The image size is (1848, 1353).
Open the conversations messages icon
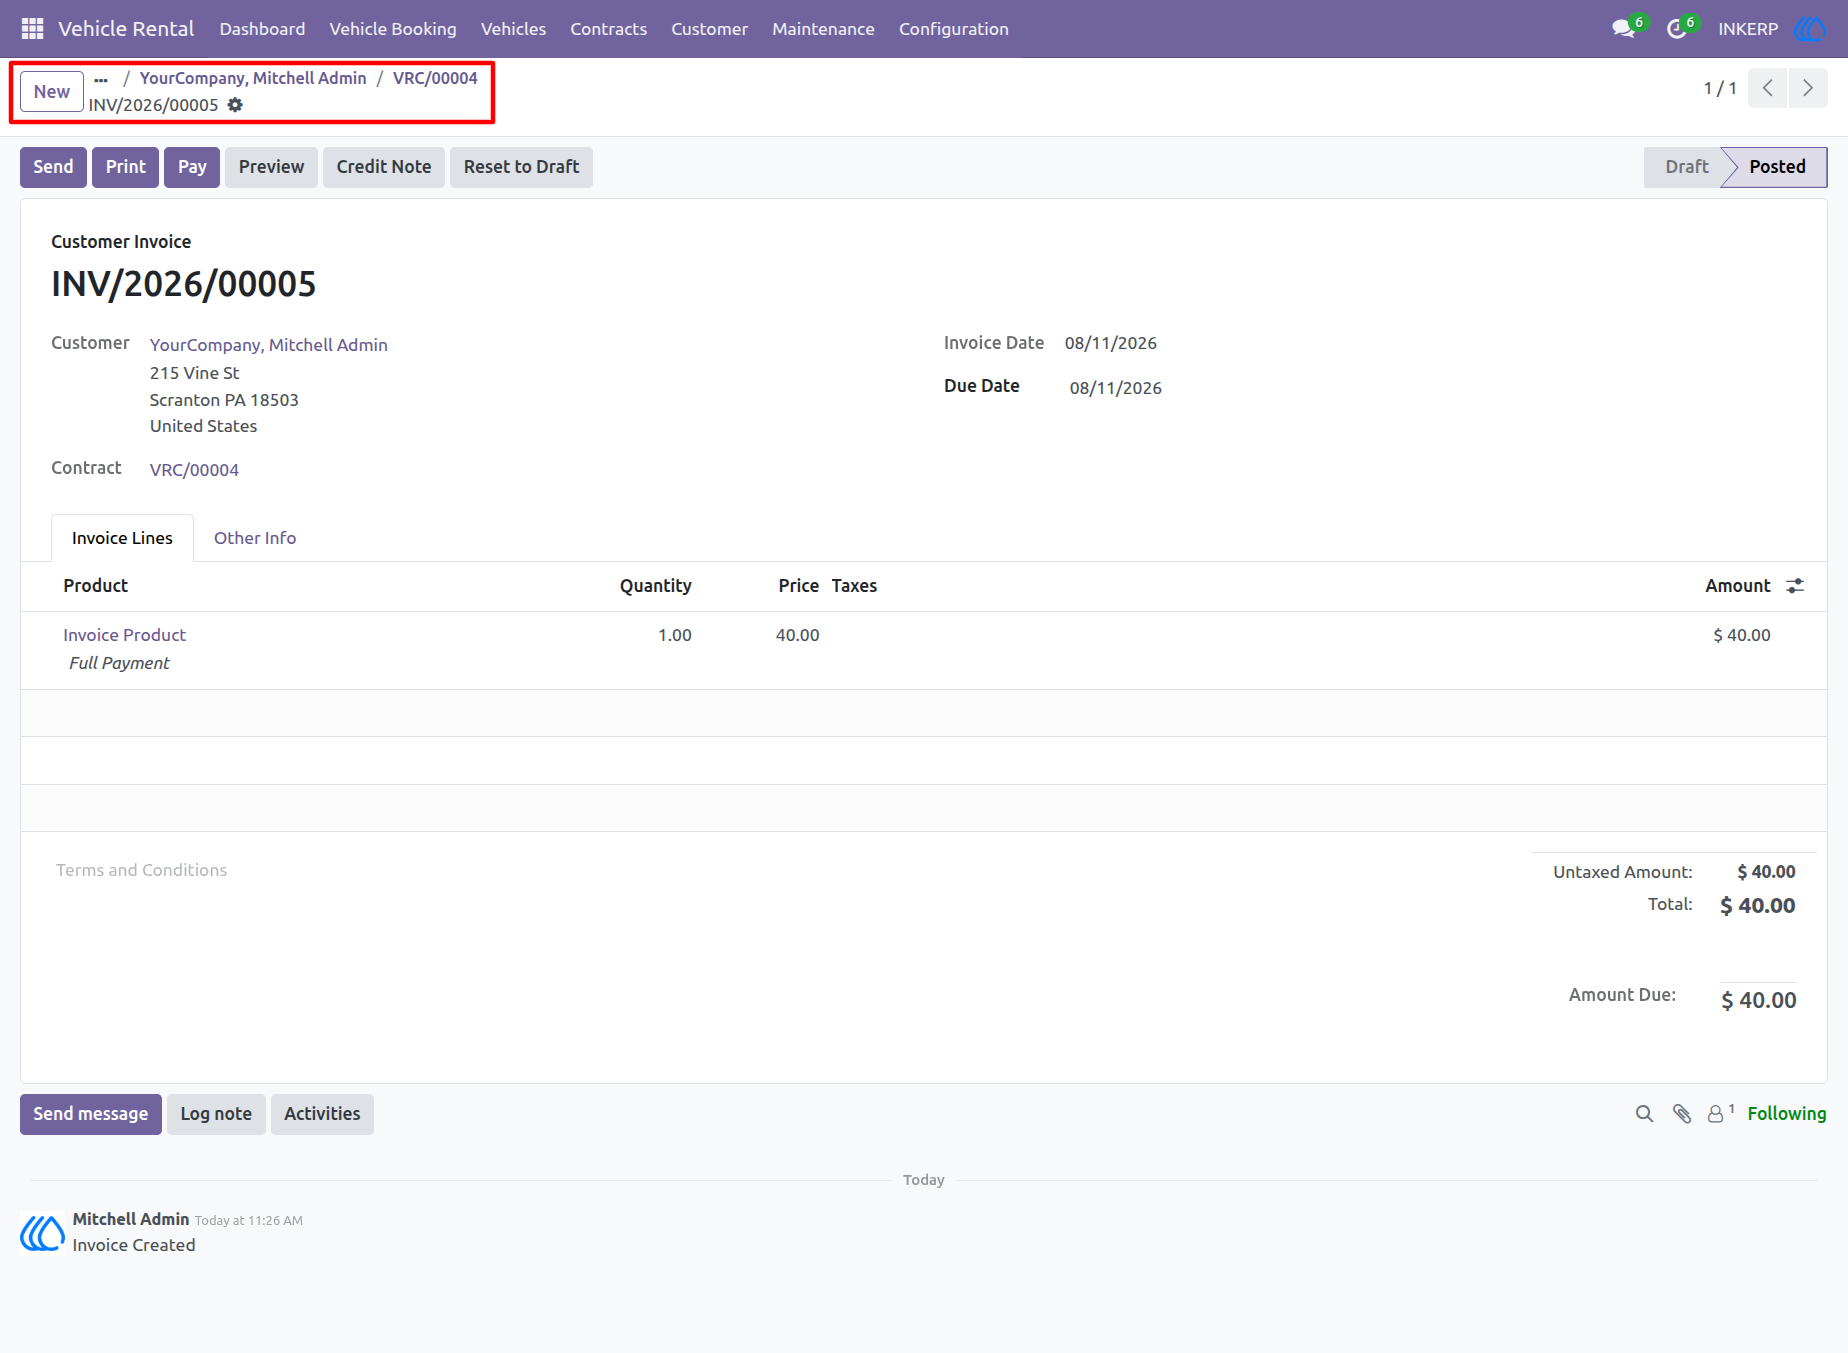coord(1623,29)
